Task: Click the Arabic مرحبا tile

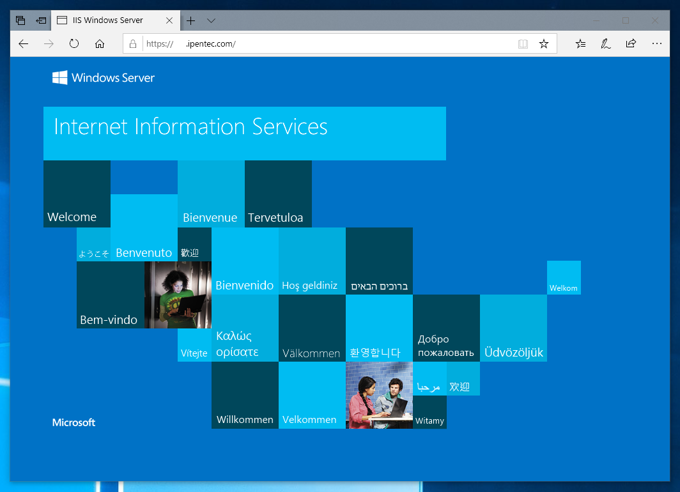Action: pos(430,378)
